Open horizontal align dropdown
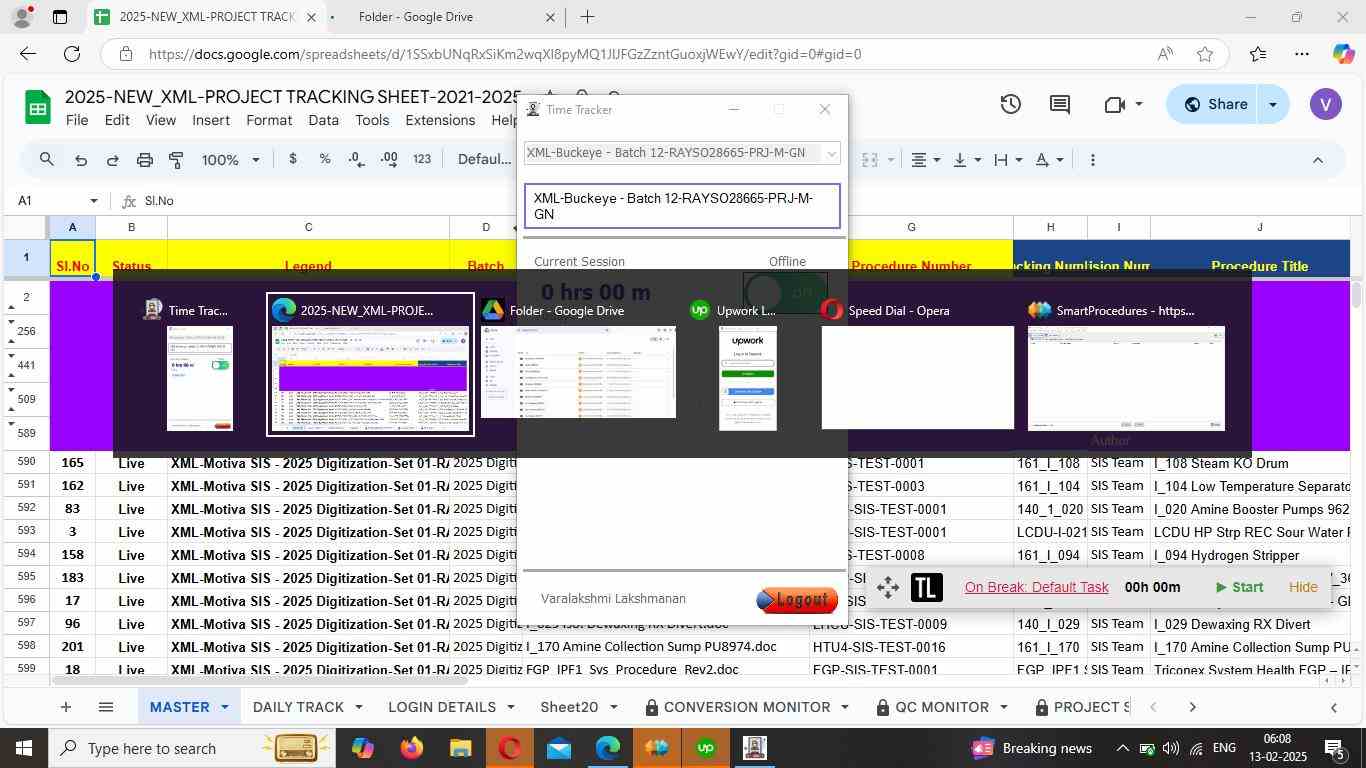Viewport: 1366px width, 768px height. pyautogui.click(x=927, y=160)
